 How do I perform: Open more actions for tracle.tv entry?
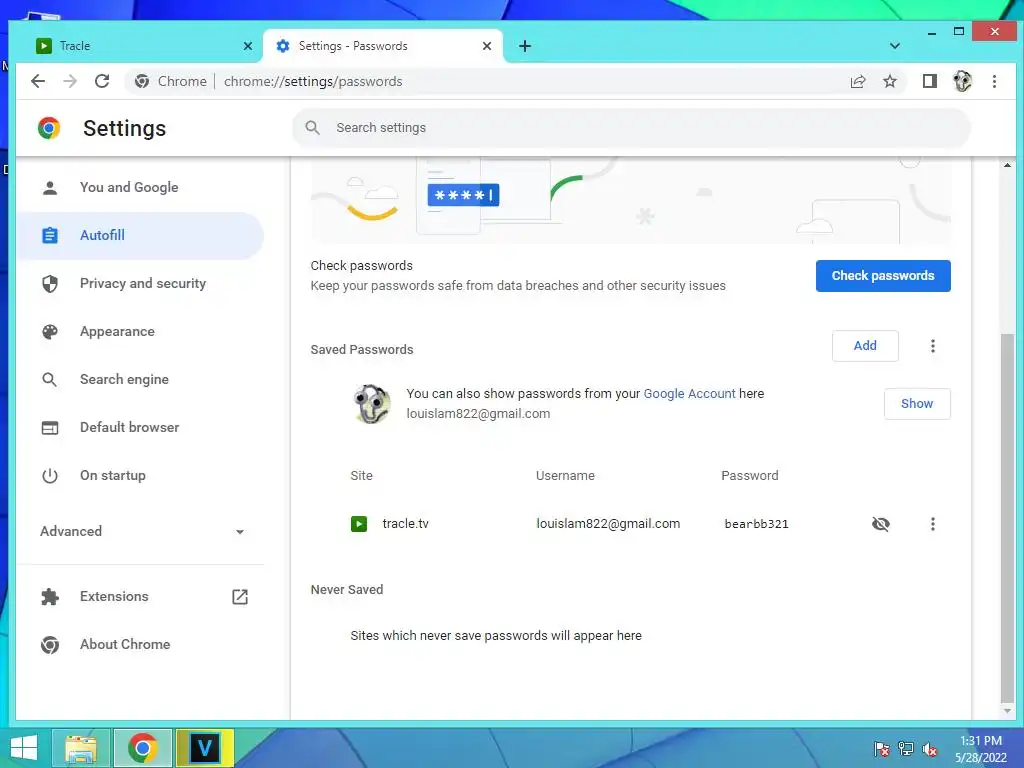point(933,524)
